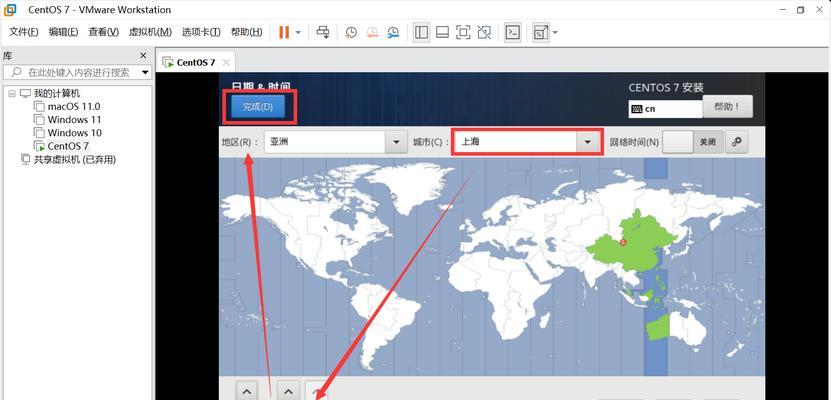
Task: Open the 查看(V) menu
Action: 103,32
